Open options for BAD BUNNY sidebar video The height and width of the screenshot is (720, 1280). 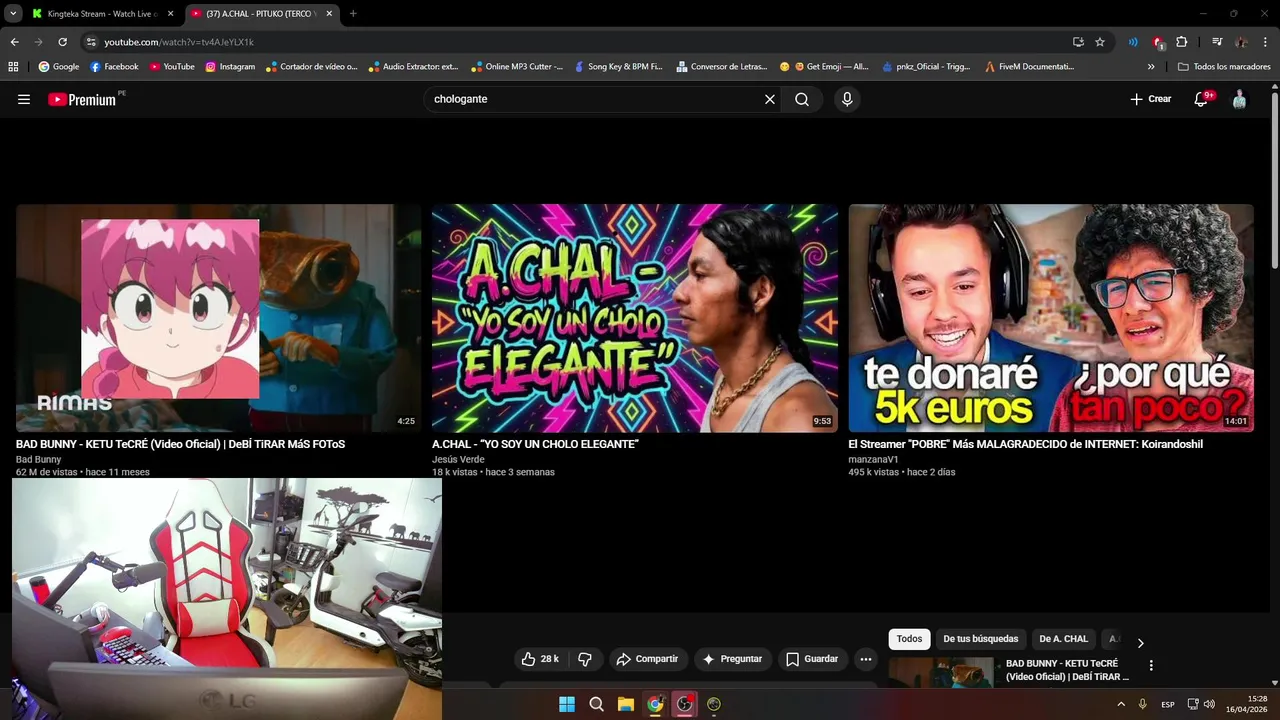click(x=1151, y=665)
